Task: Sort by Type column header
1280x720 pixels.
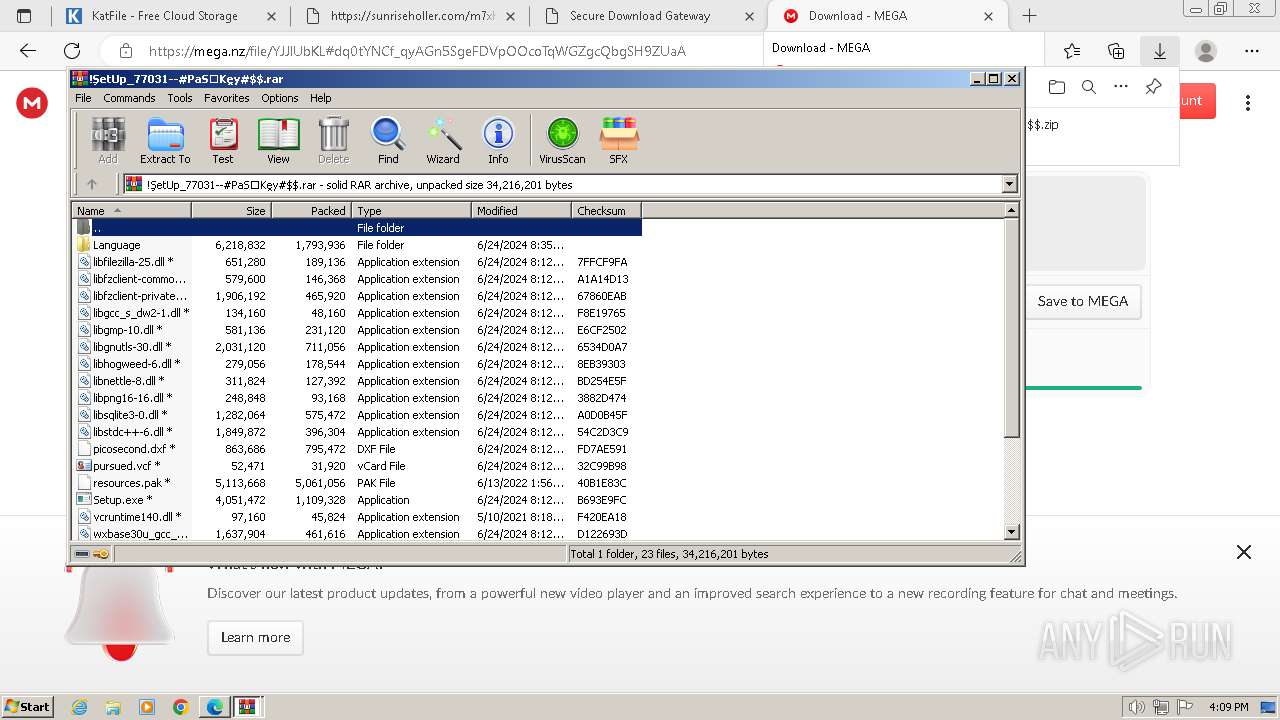Action: pyautogui.click(x=411, y=211)
